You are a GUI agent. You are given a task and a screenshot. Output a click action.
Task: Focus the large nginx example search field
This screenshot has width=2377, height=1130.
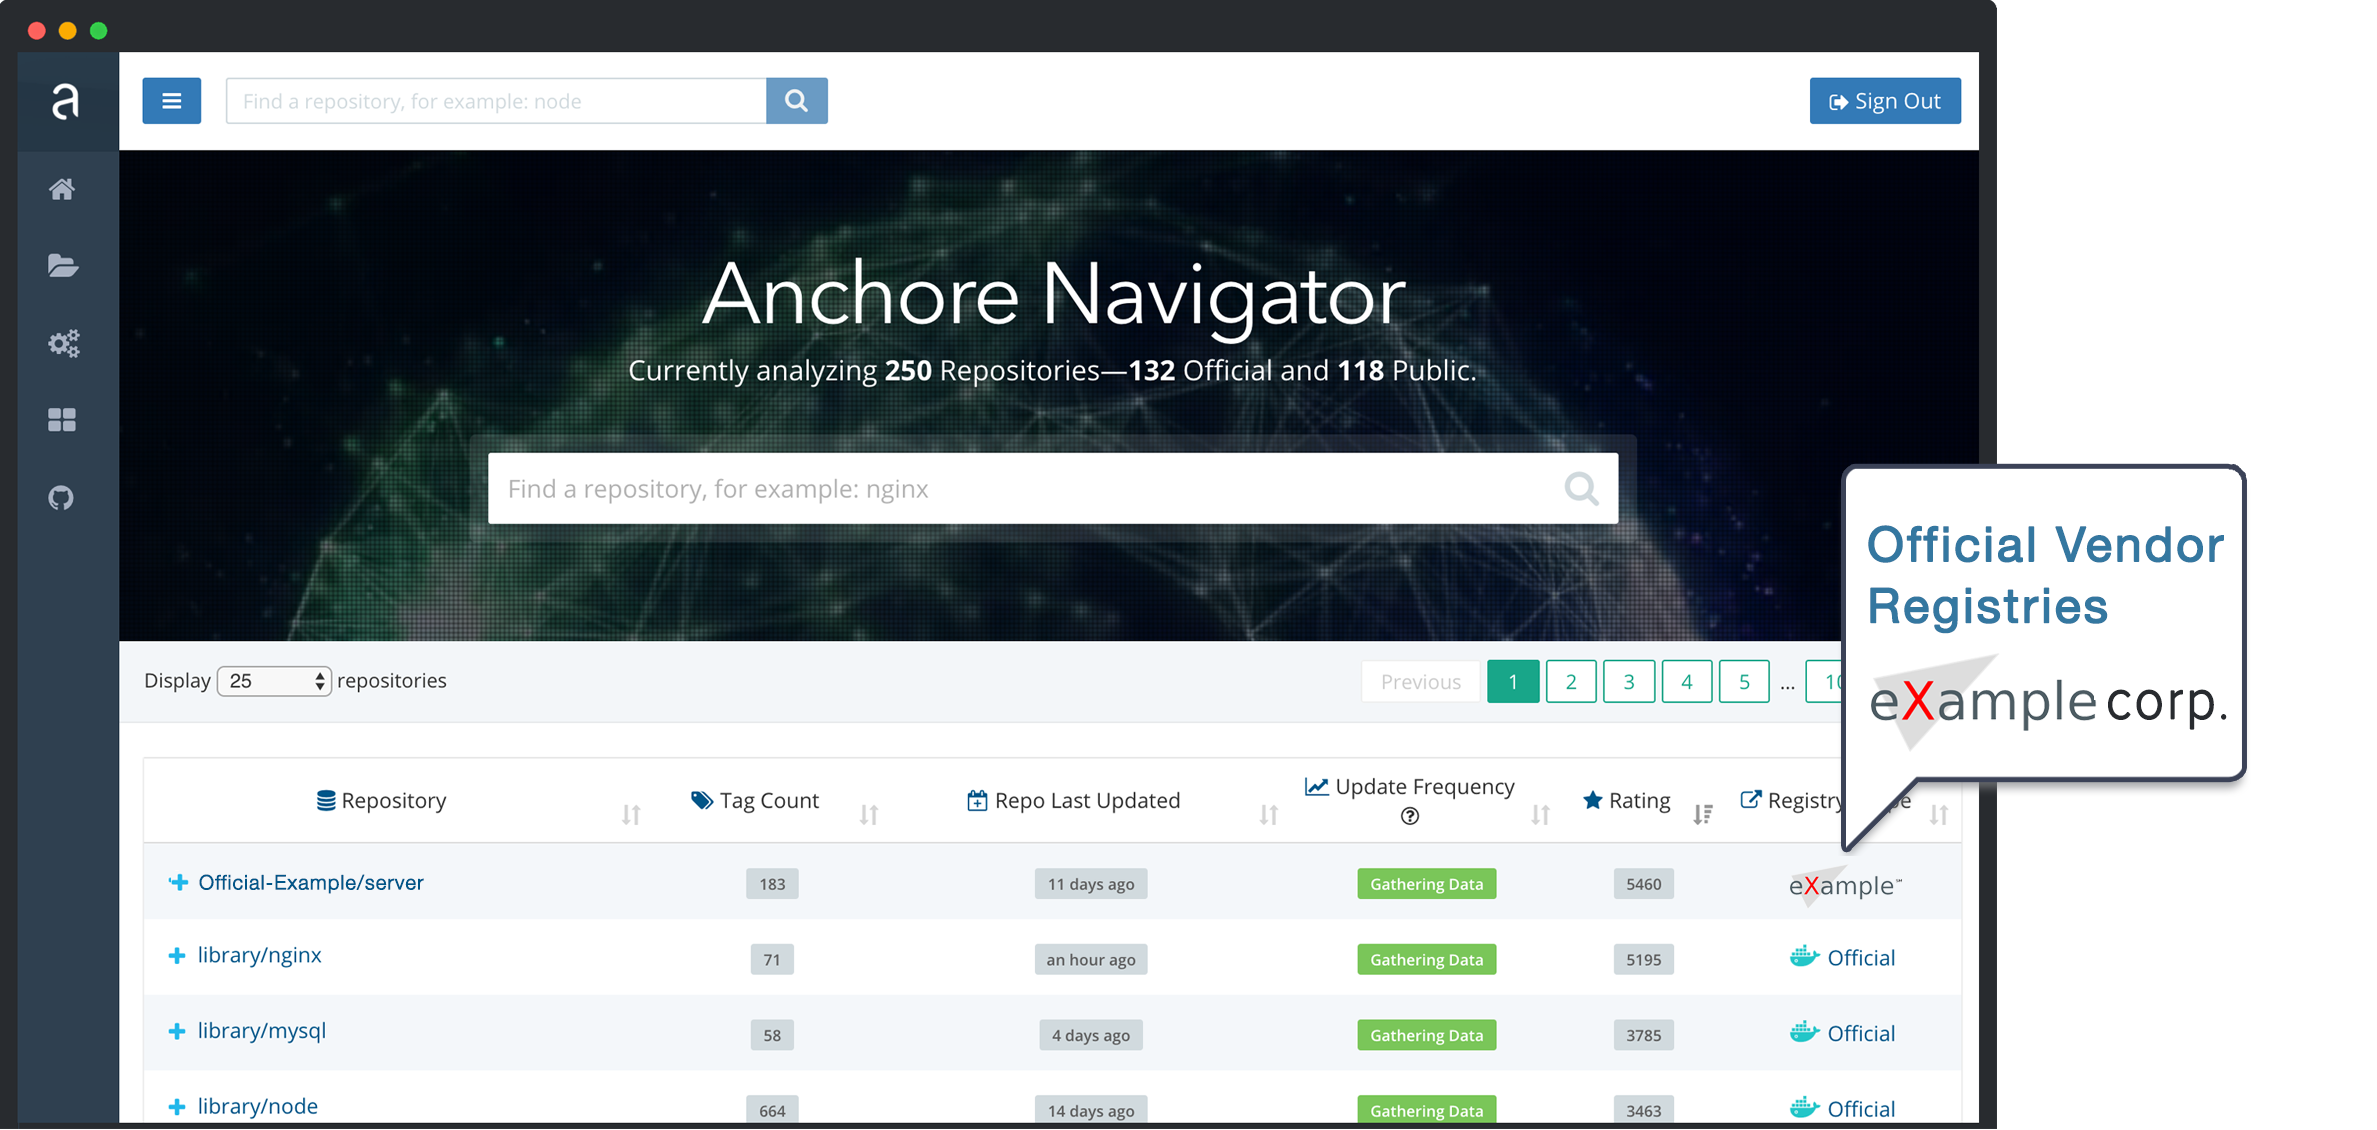coord(1053,488)
